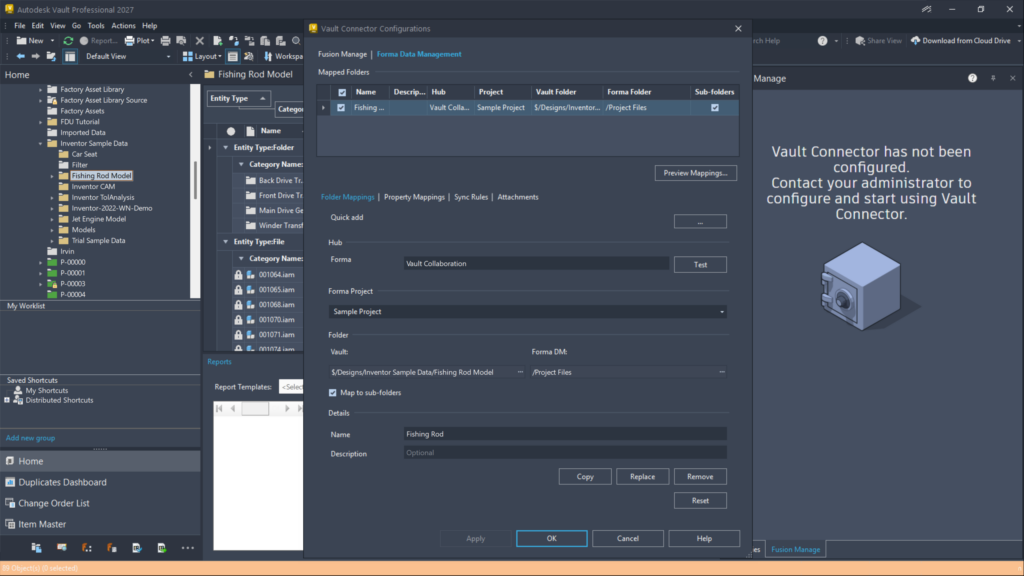
Task: Toggle the Sub-folders checkbox in Fishing row
Action: pos(715,108)
